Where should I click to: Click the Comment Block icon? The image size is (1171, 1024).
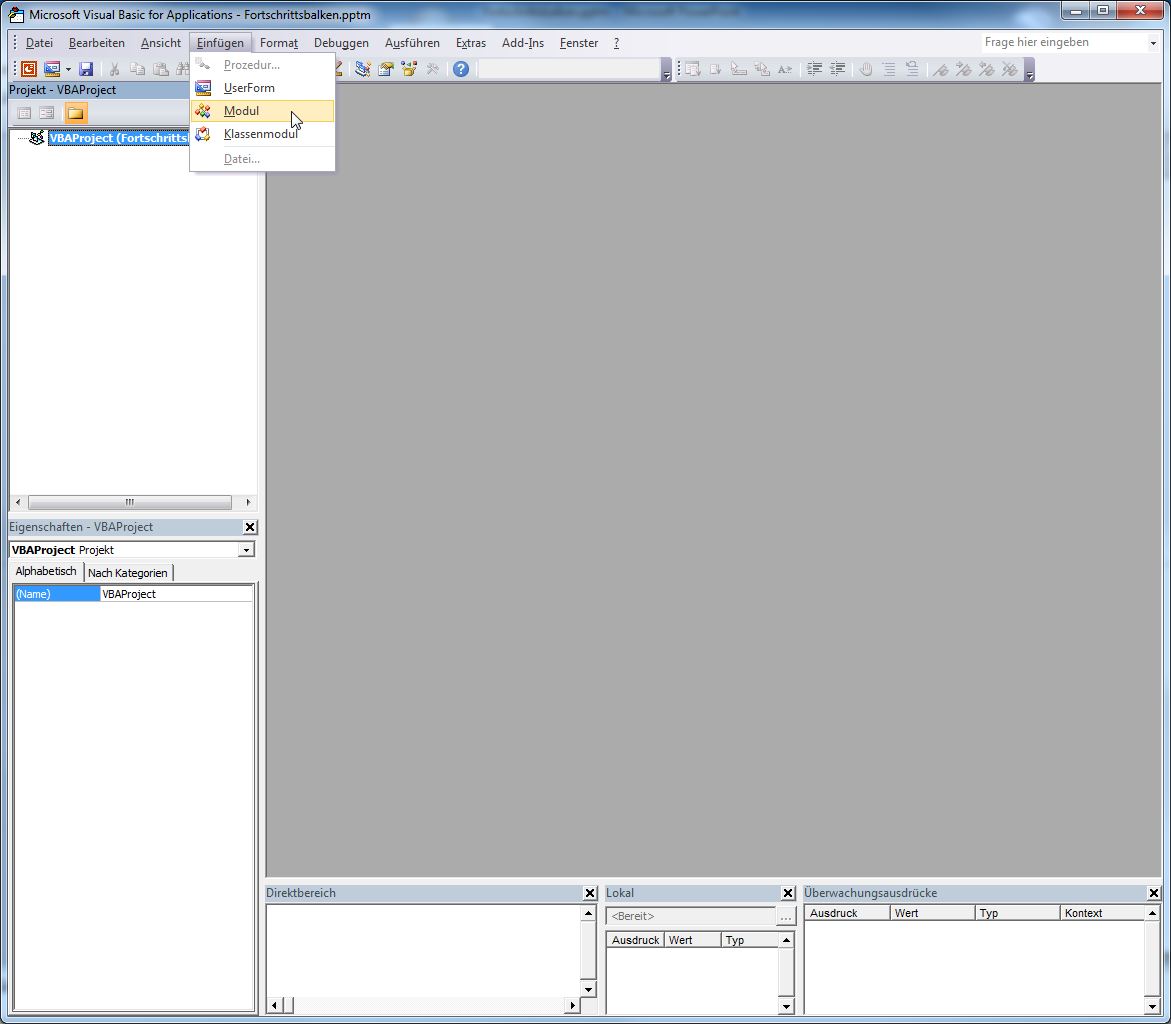(889, 69)
